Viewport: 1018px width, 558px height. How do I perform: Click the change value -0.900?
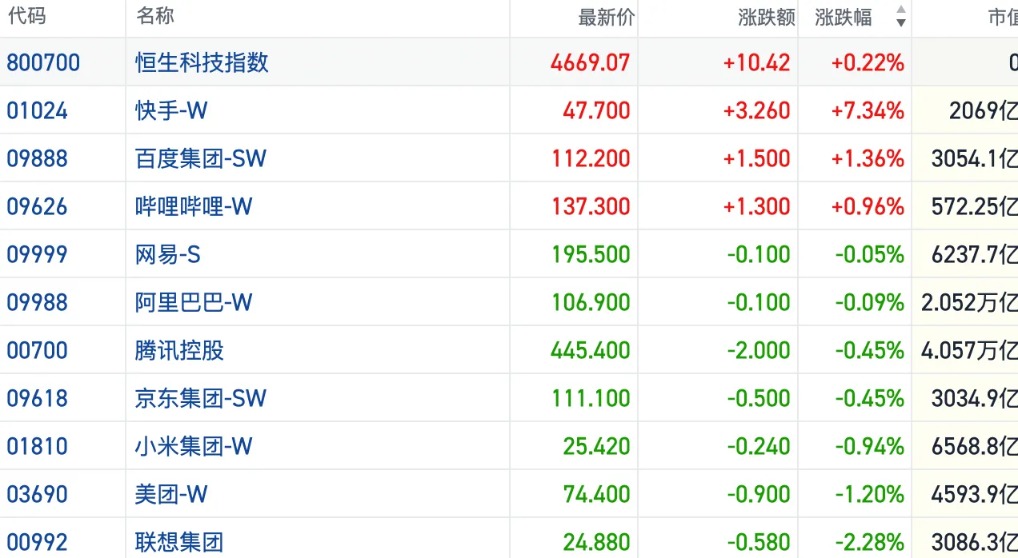click(x=758, y=494)
